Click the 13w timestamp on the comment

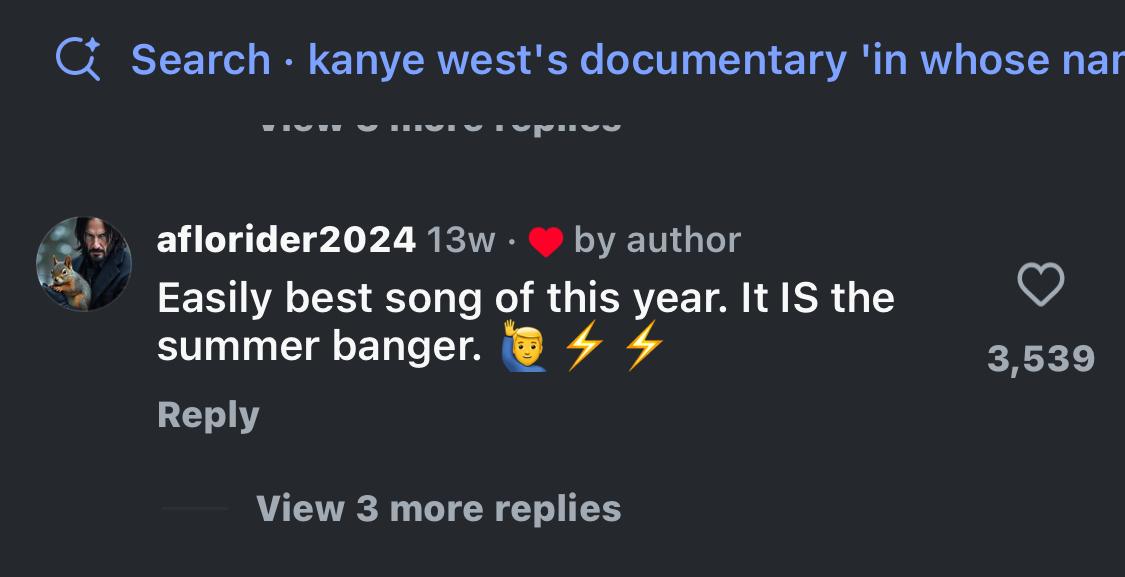pyautogui.click(x=460, y=240)
